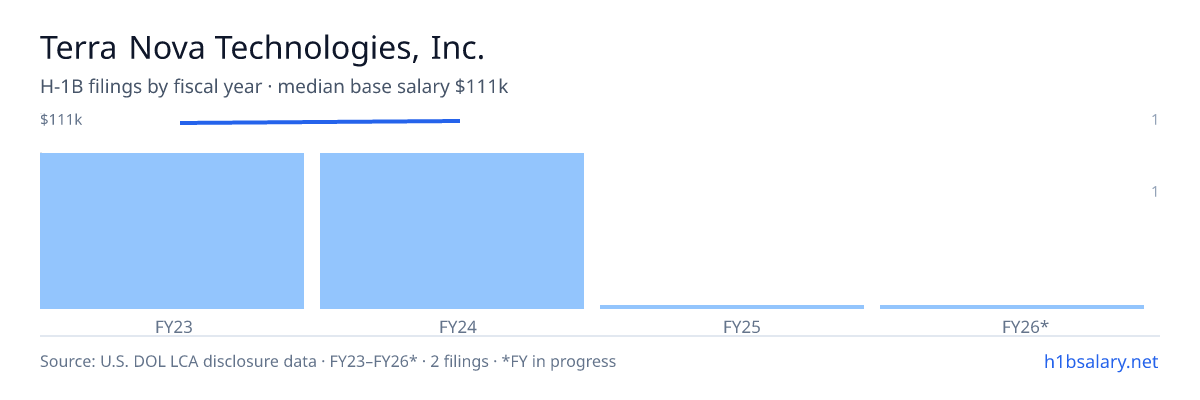The height and width of the screenshot is (400, 1200).
Task: Click the blue median salary line
Action: 320,122
